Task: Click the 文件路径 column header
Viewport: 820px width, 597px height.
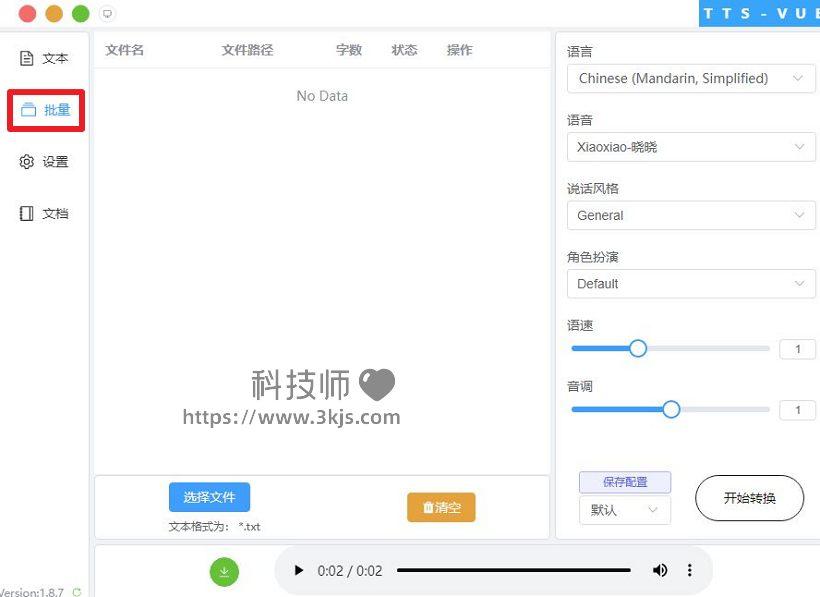Action: point(247,50)
